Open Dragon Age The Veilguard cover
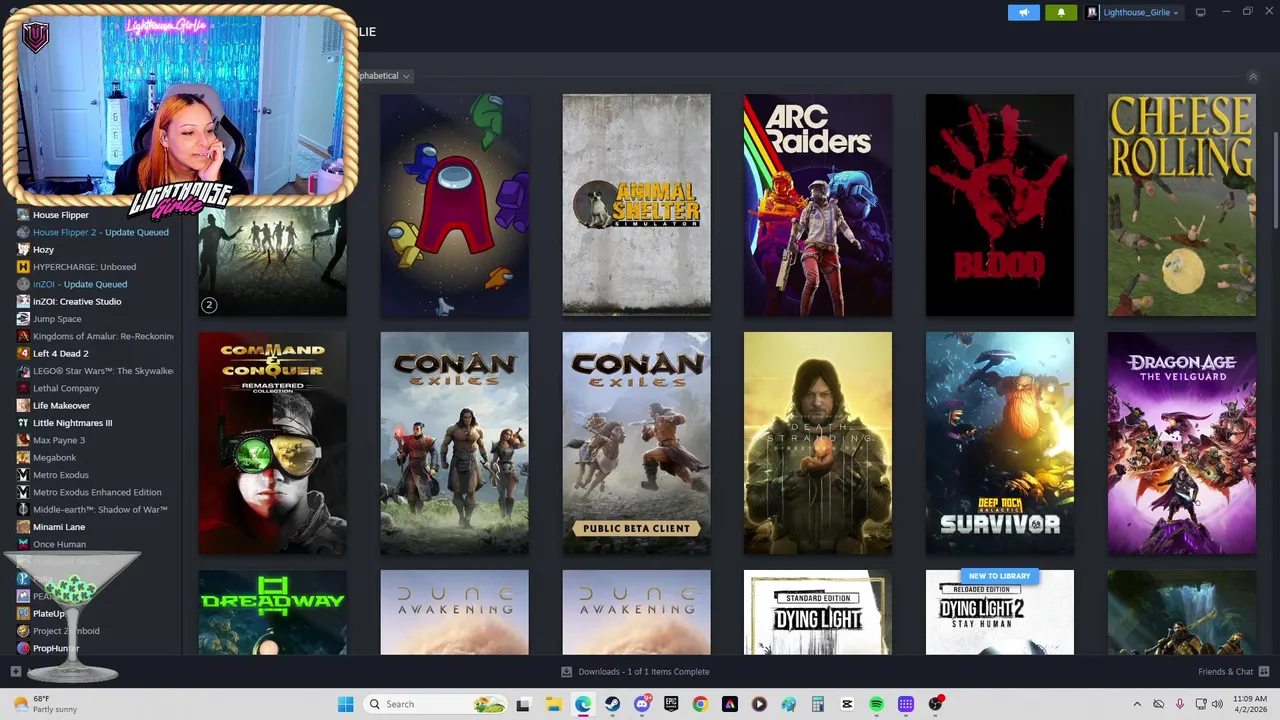This screenshot has width=1280, height=720. point(1181,443)
